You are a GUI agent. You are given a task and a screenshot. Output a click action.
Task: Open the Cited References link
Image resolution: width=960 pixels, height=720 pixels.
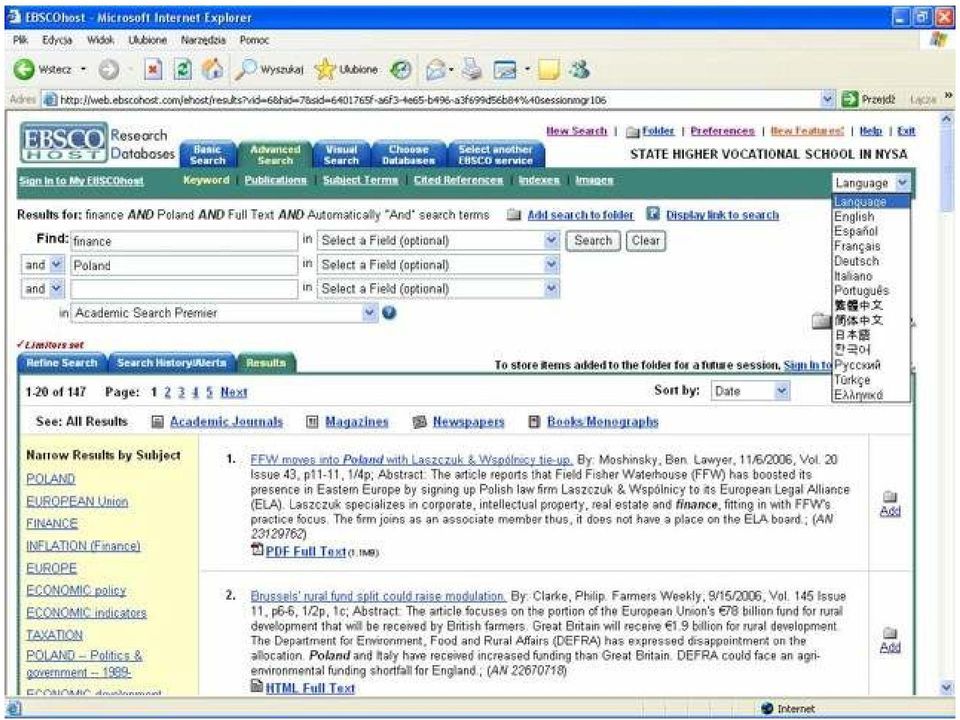click(x=458, y=180)
